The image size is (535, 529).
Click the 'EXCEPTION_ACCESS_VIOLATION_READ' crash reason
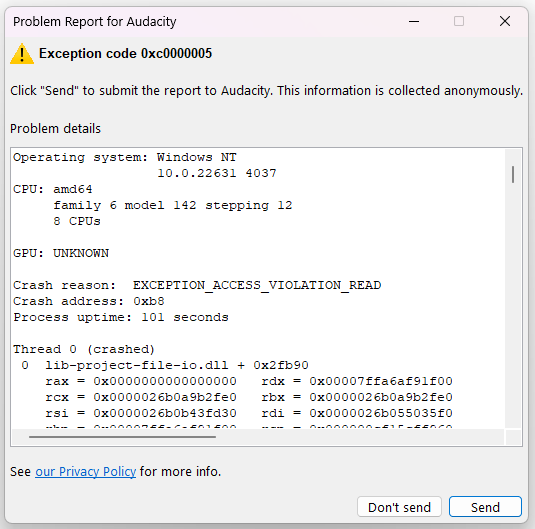(x=257, y=285)
